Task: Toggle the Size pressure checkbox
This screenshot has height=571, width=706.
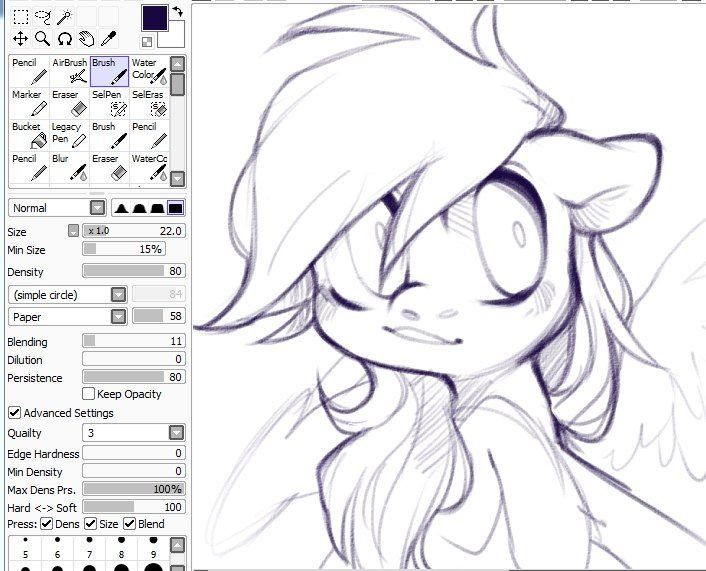Action: click(x=91, y=524)
